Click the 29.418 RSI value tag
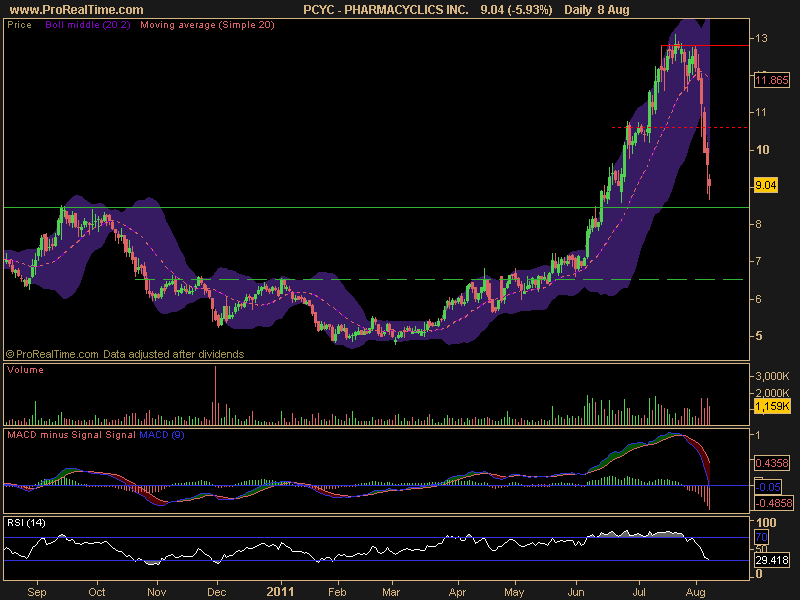The width and height of the screenshot is (800, 600). click(x=772, y=560)
